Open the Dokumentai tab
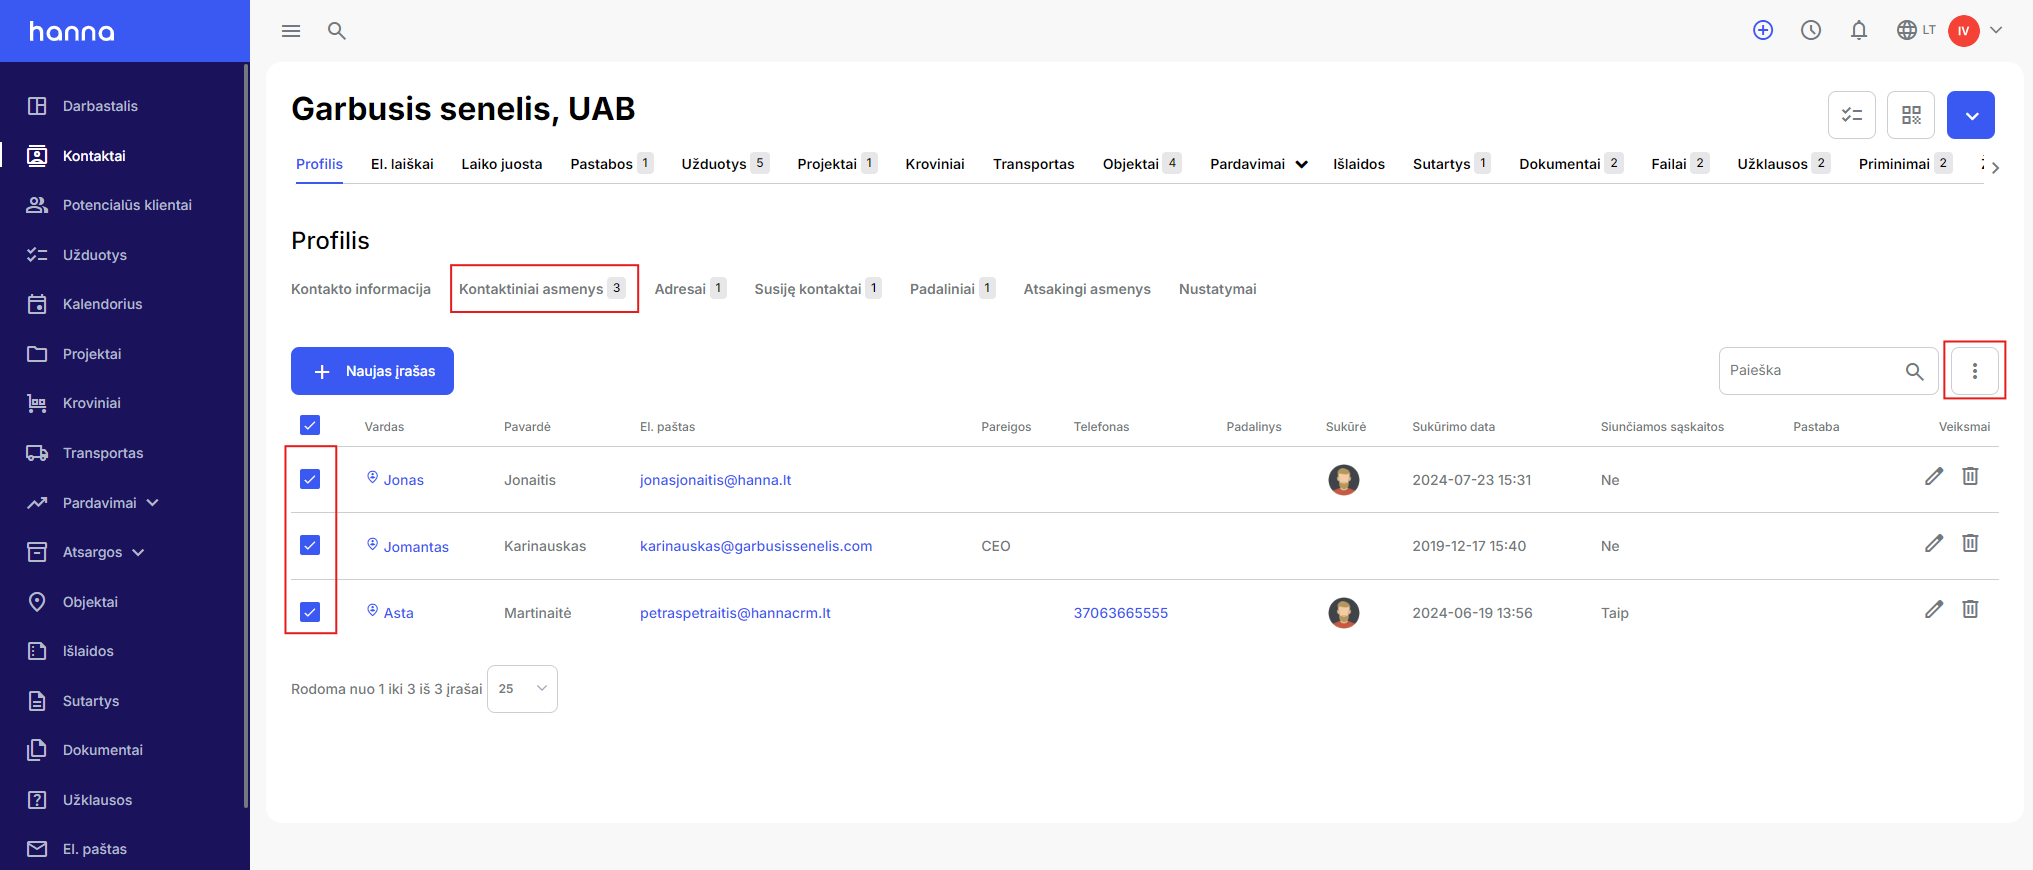The image size is (2033, 870). click(1570, 164)
